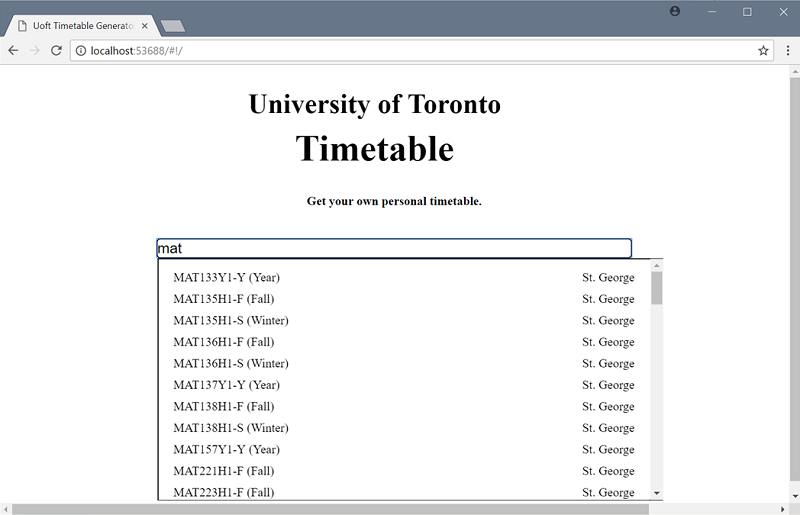Click the University of Toronto heading
Viewport: 800px width, 515px height.
[375, 104]
